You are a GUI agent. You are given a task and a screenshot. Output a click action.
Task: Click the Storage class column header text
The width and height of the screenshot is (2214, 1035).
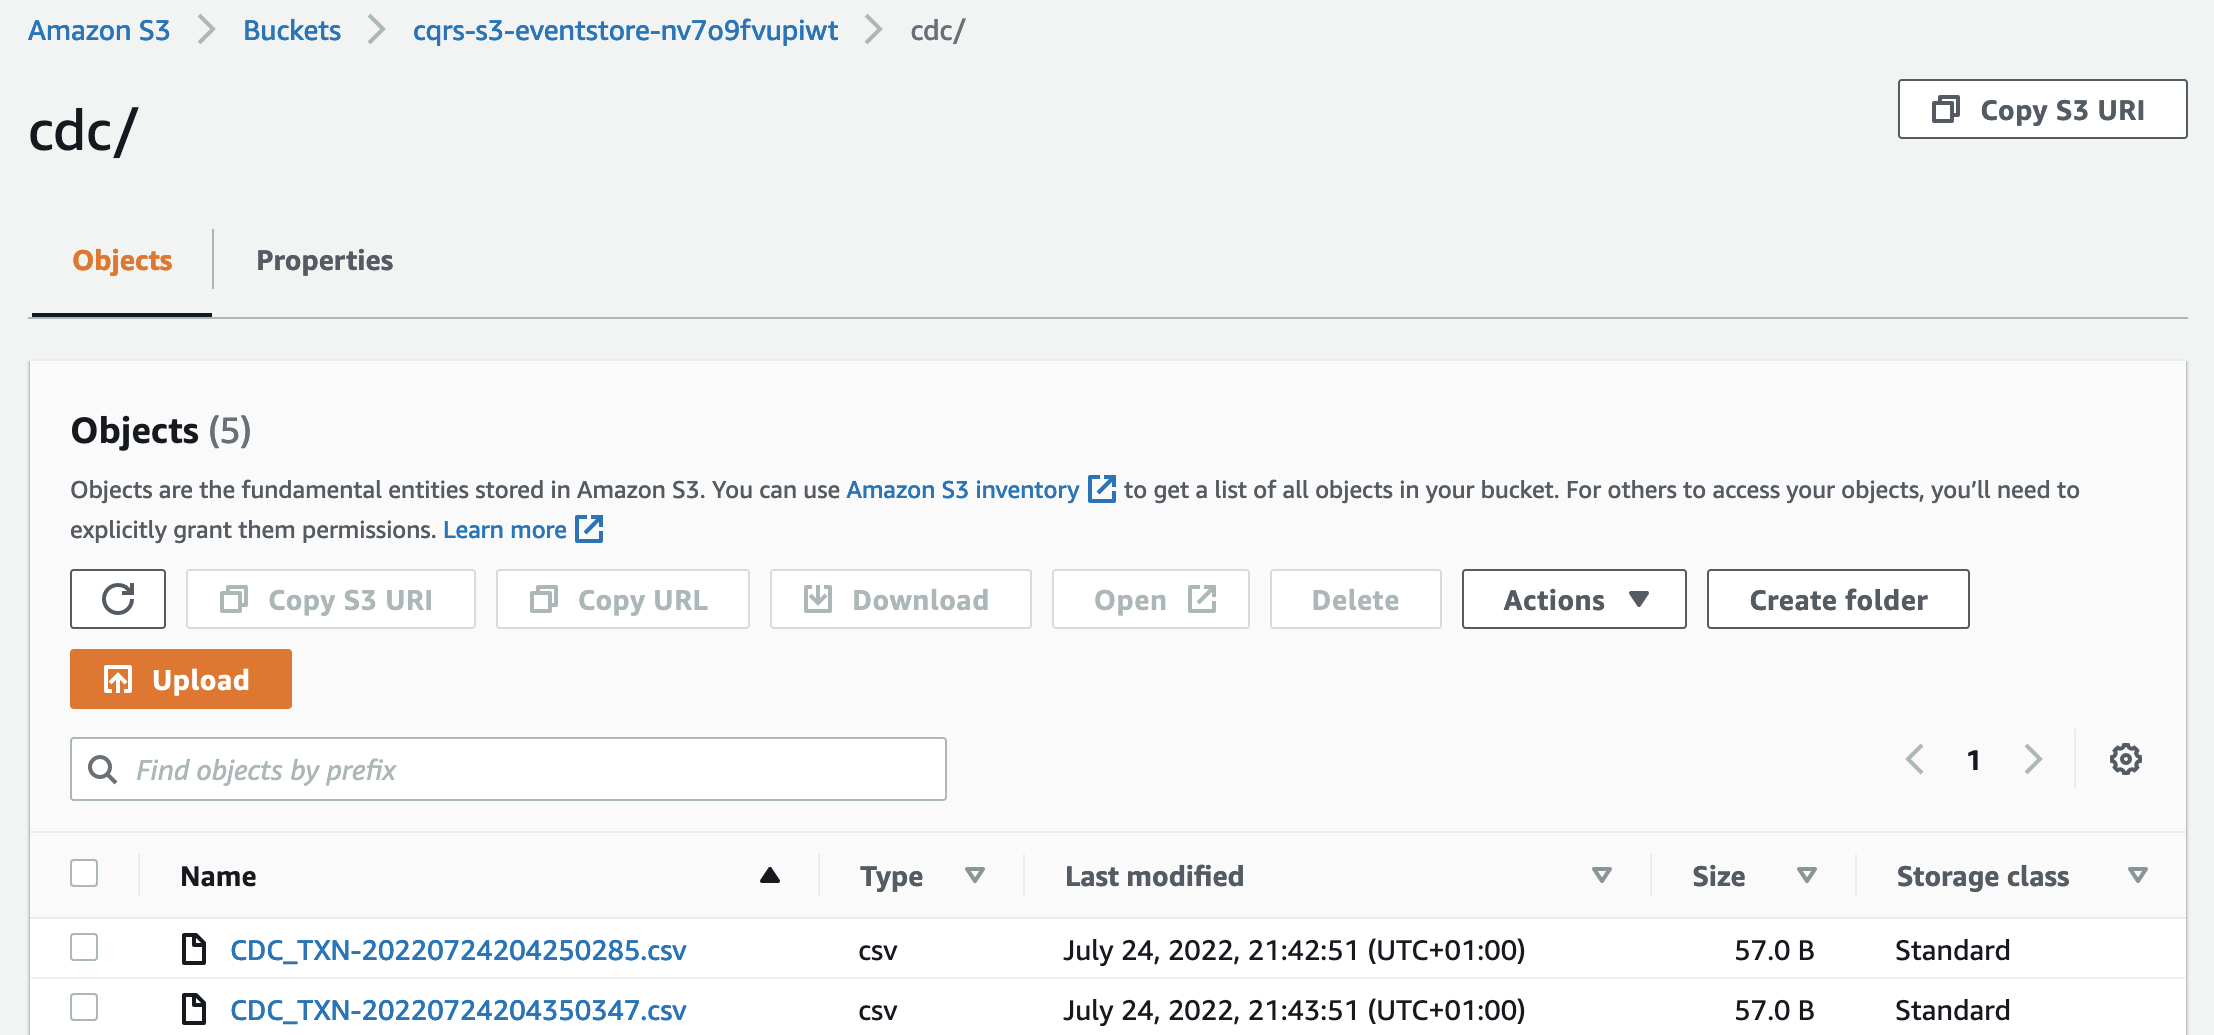tap(1982, 876)
